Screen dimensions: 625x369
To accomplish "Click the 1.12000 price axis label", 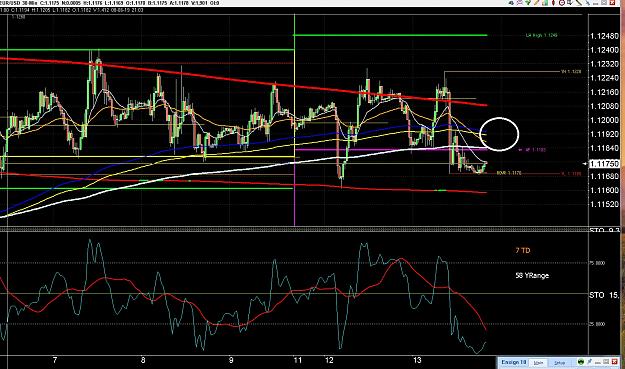I will 604,120.
